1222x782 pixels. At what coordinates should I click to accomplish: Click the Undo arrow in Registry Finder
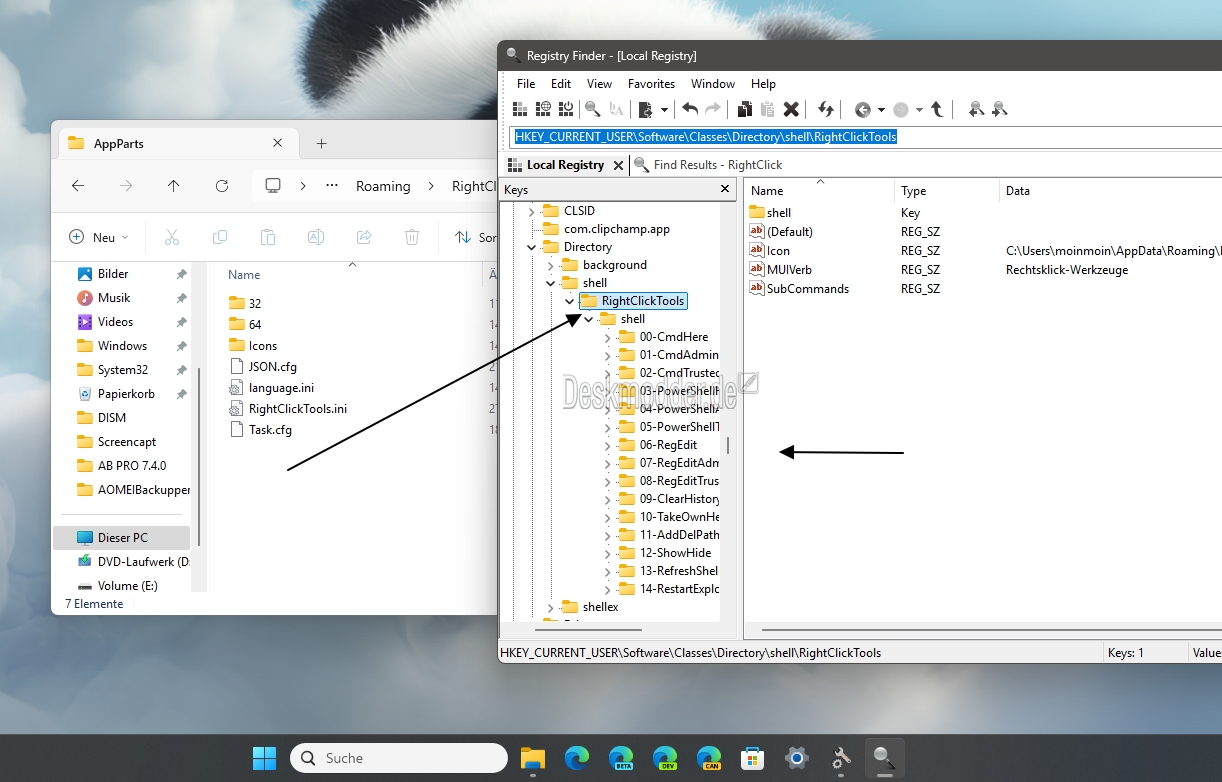[690, 109]
